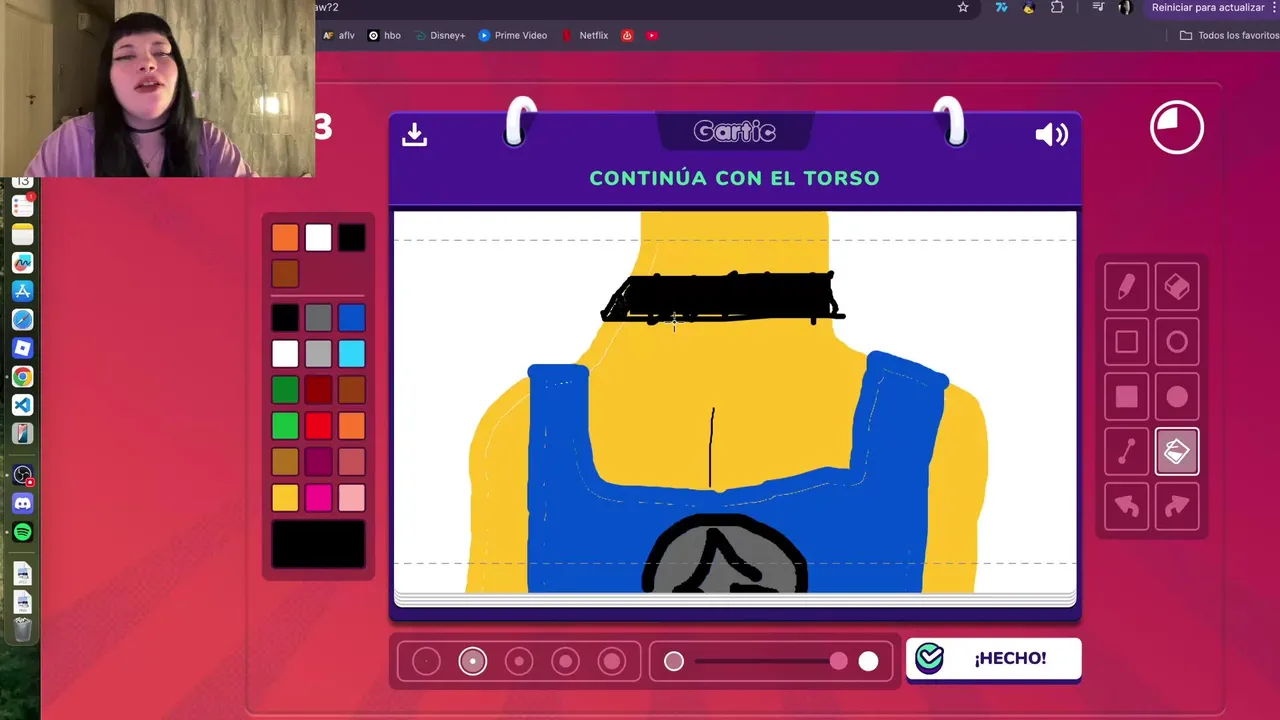
Task: Open the hbo bookmark
Action: [385, 35]
